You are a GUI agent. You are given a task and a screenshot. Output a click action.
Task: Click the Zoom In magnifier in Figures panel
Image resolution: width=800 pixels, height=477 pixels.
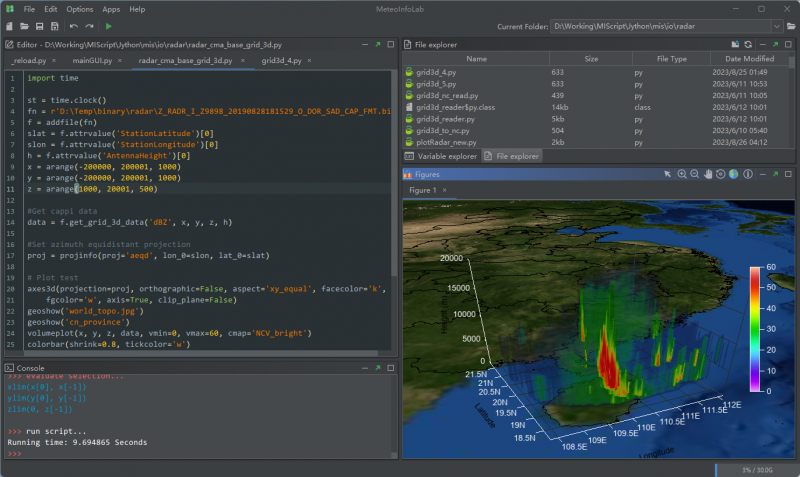tap(682, 174)
